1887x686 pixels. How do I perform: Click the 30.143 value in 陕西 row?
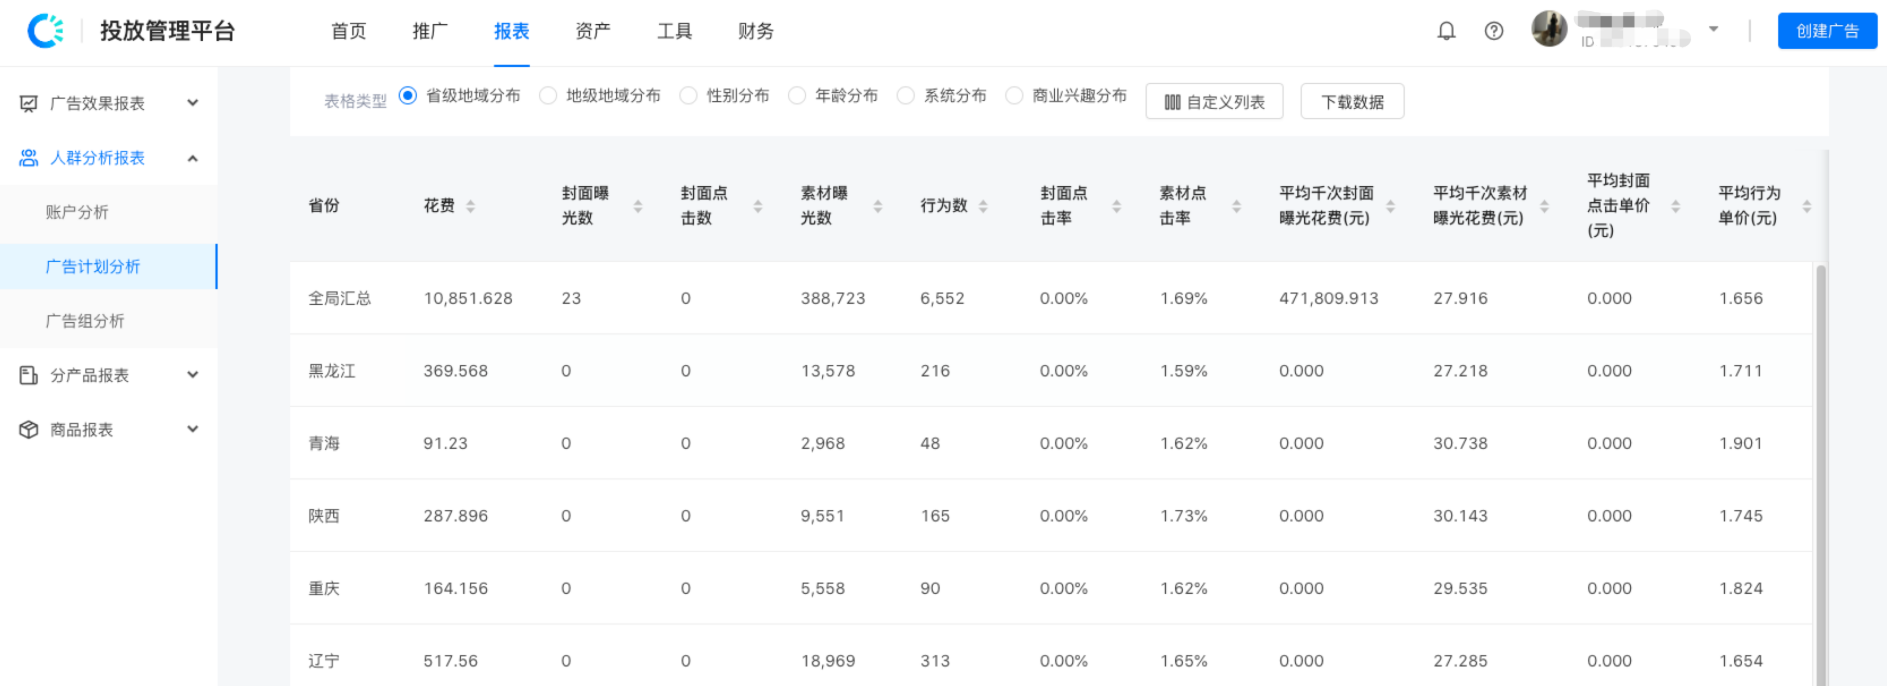pos(1461,516)
